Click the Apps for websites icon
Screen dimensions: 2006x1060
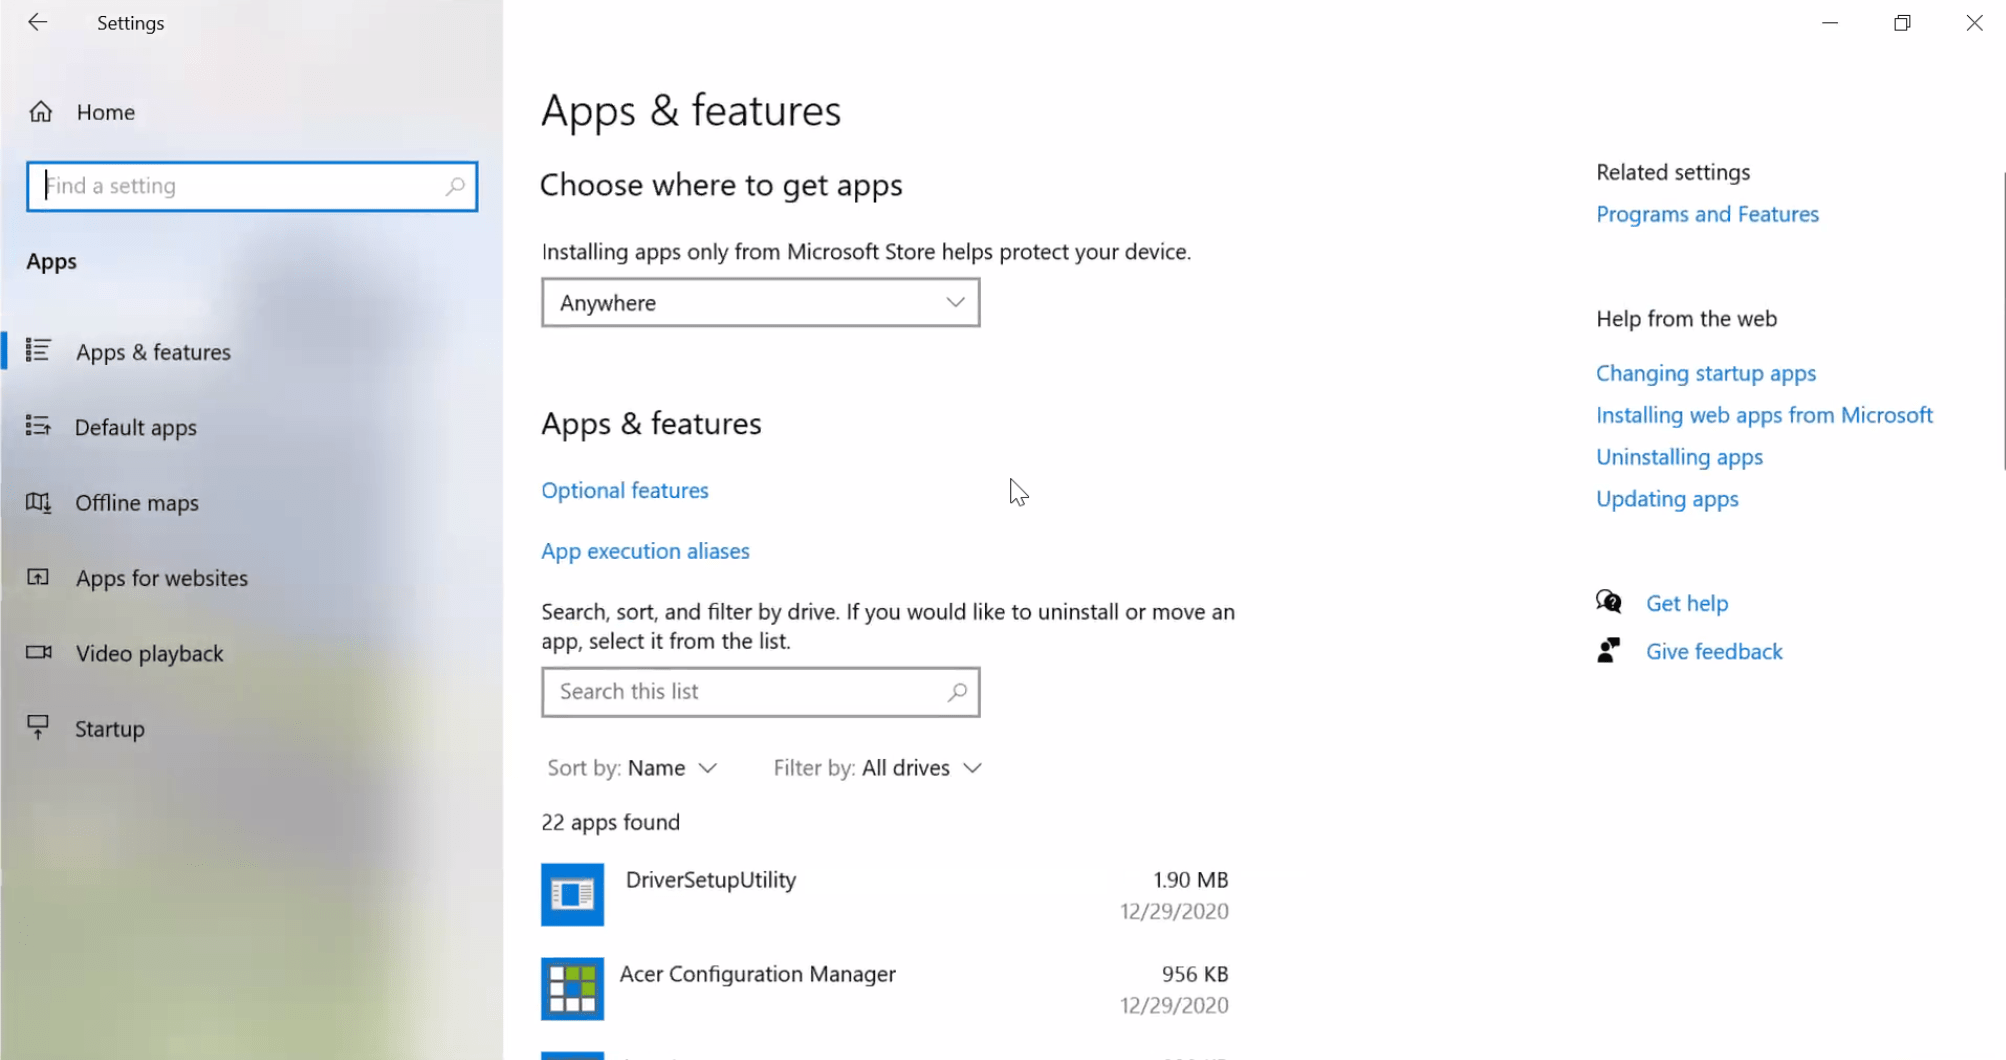click(x=38, y=577)
